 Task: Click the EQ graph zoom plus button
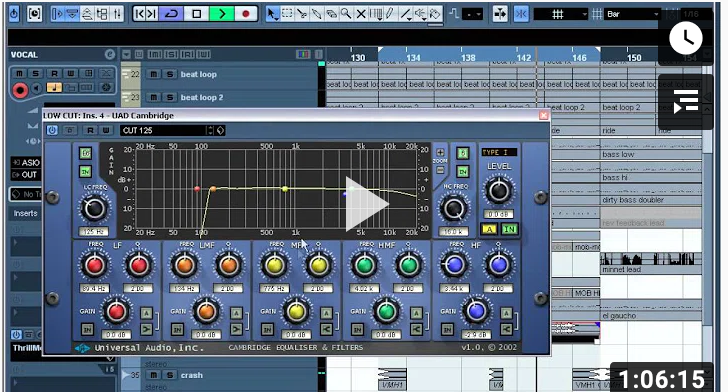click(x=440, y=152)
